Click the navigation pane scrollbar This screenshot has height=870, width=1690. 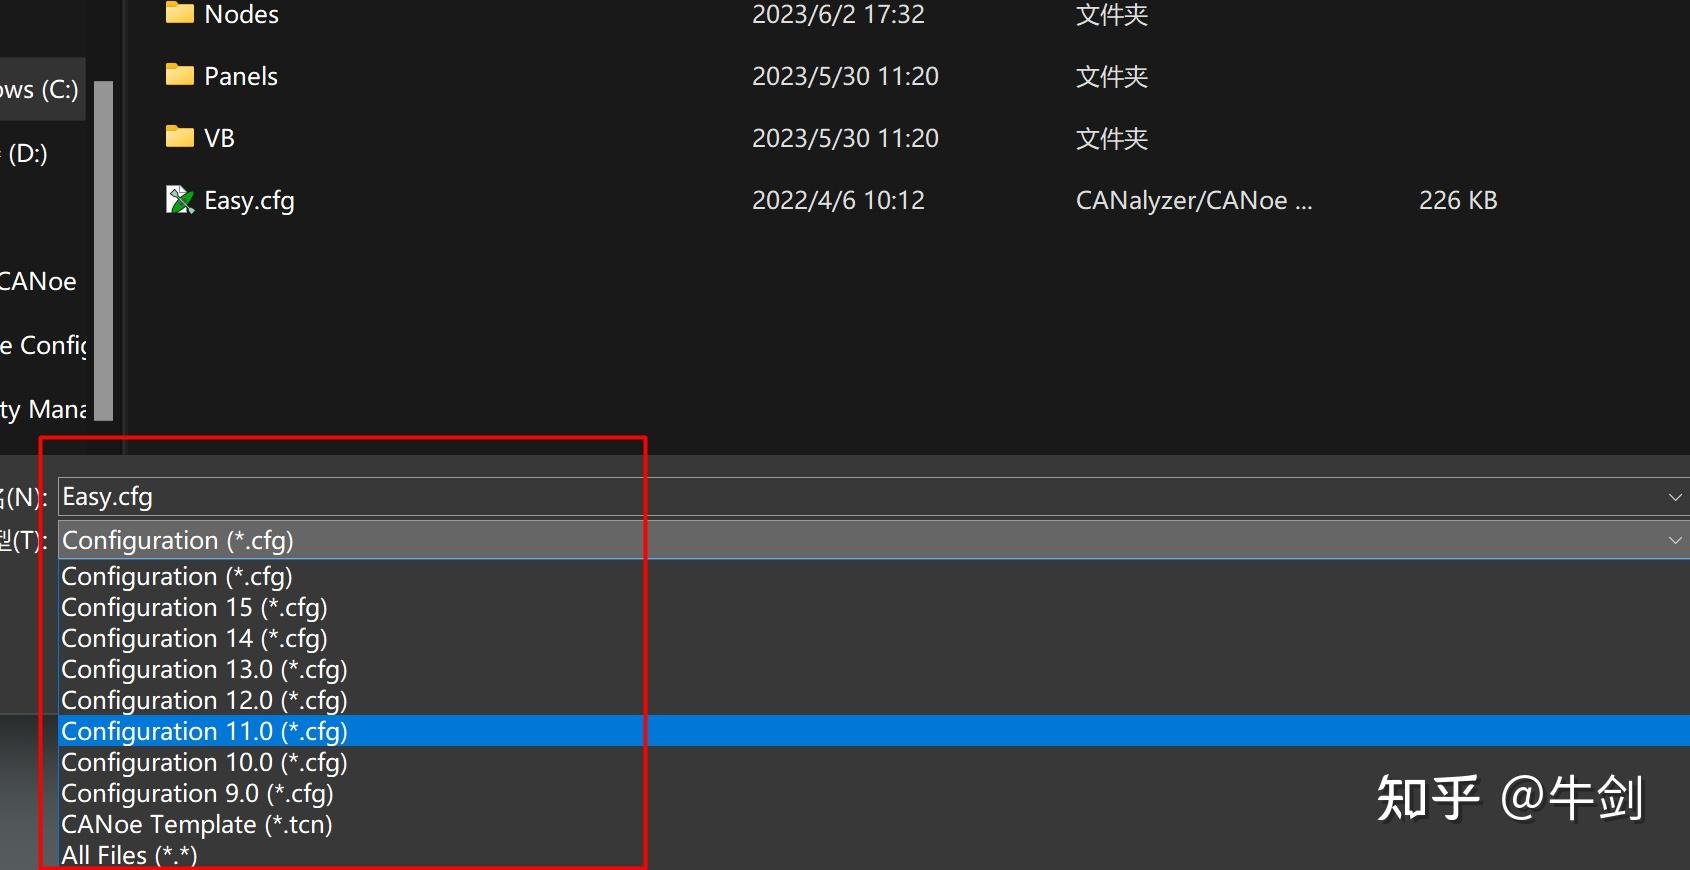pyautogui.click(x=103, y=250)
